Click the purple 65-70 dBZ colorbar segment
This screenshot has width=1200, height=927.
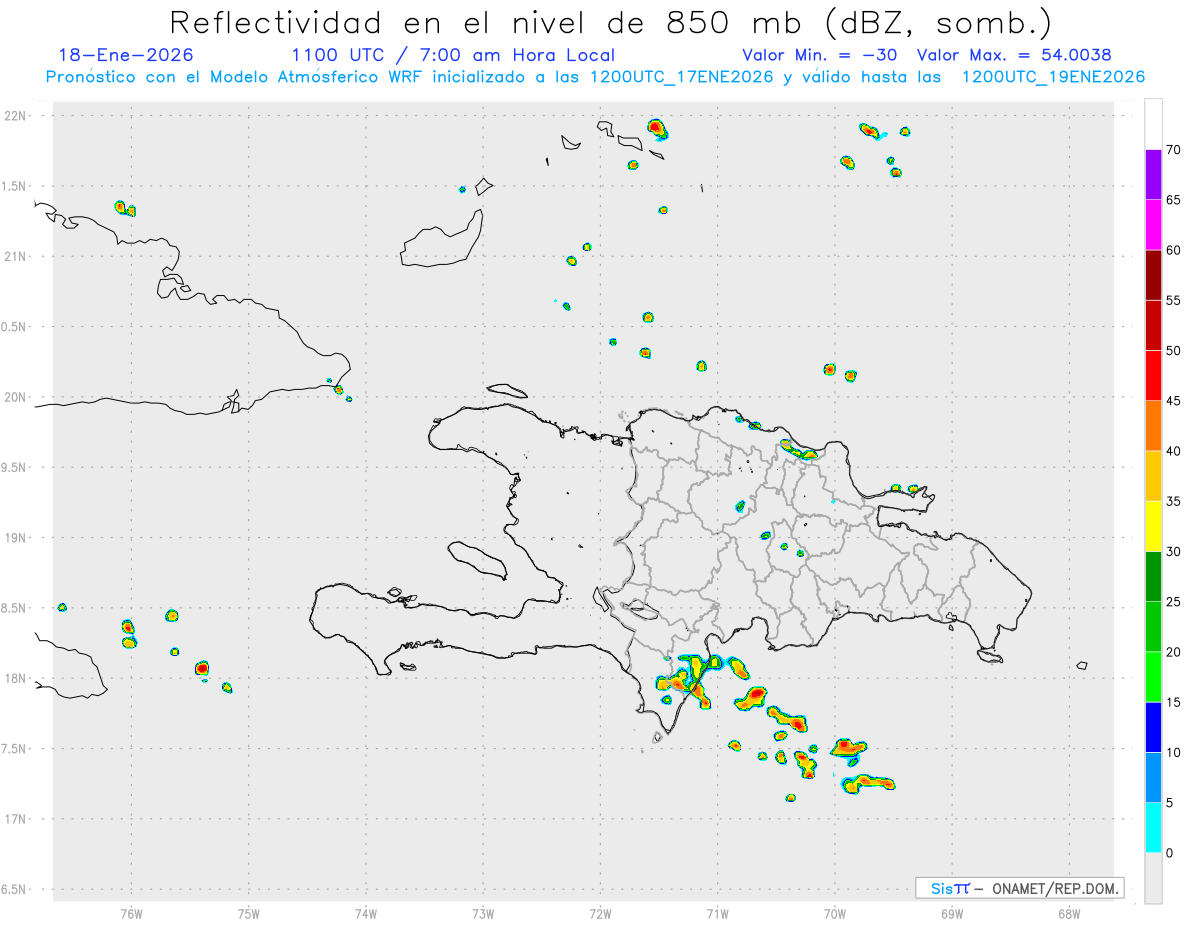[1153, 175]
